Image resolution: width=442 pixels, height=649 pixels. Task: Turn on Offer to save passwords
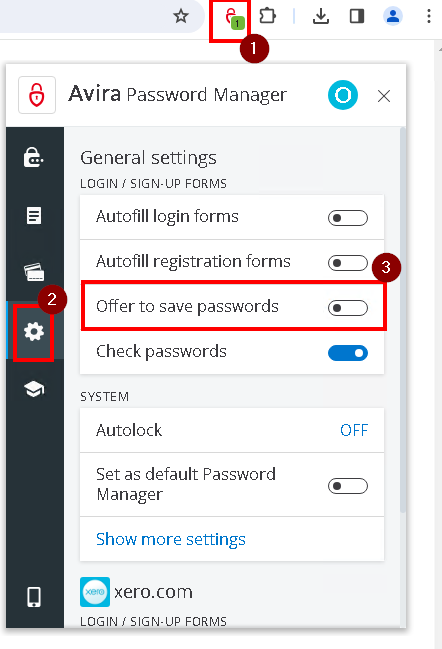(348, 308)
